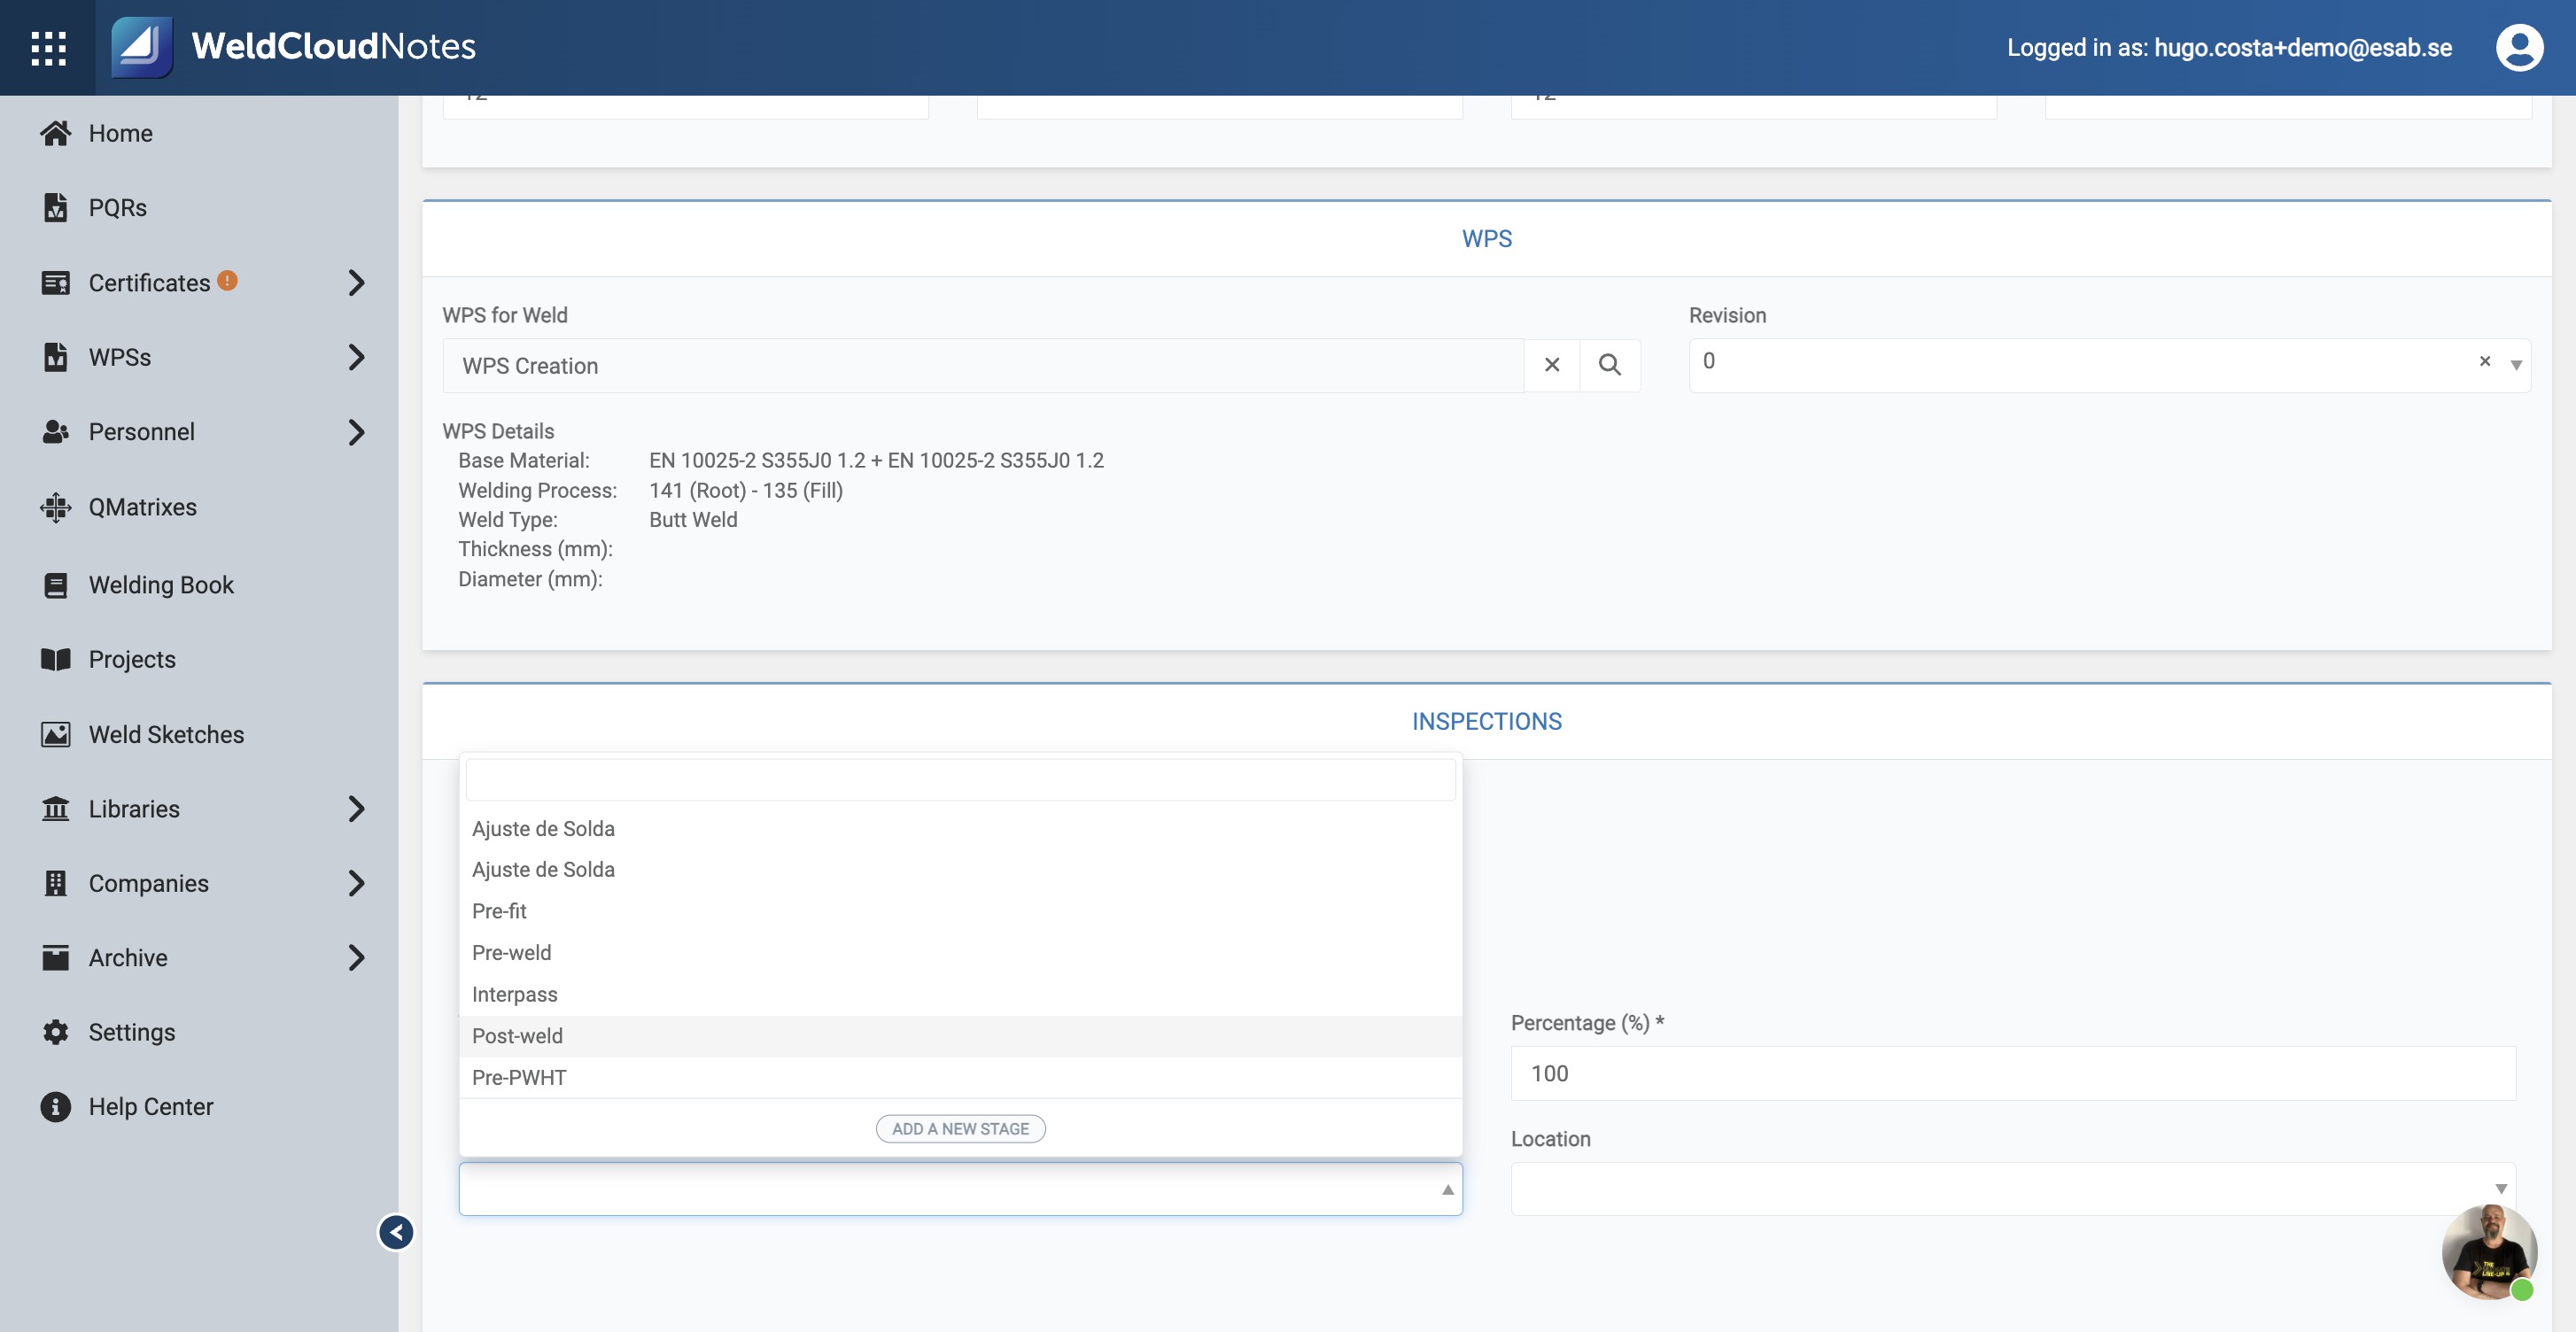Click the Settings gear icon
The width and height of the screenshot is (2576, 1332).
click(x=56, y=1032)
